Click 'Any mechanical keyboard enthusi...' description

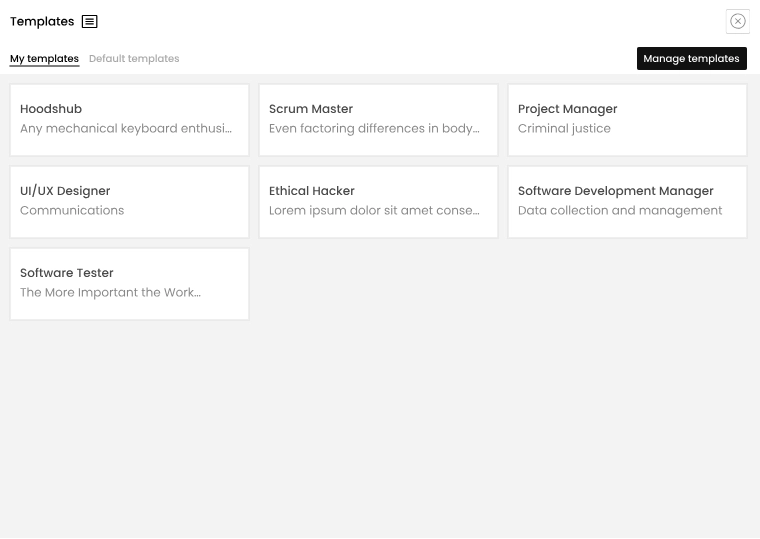(126, 129)
